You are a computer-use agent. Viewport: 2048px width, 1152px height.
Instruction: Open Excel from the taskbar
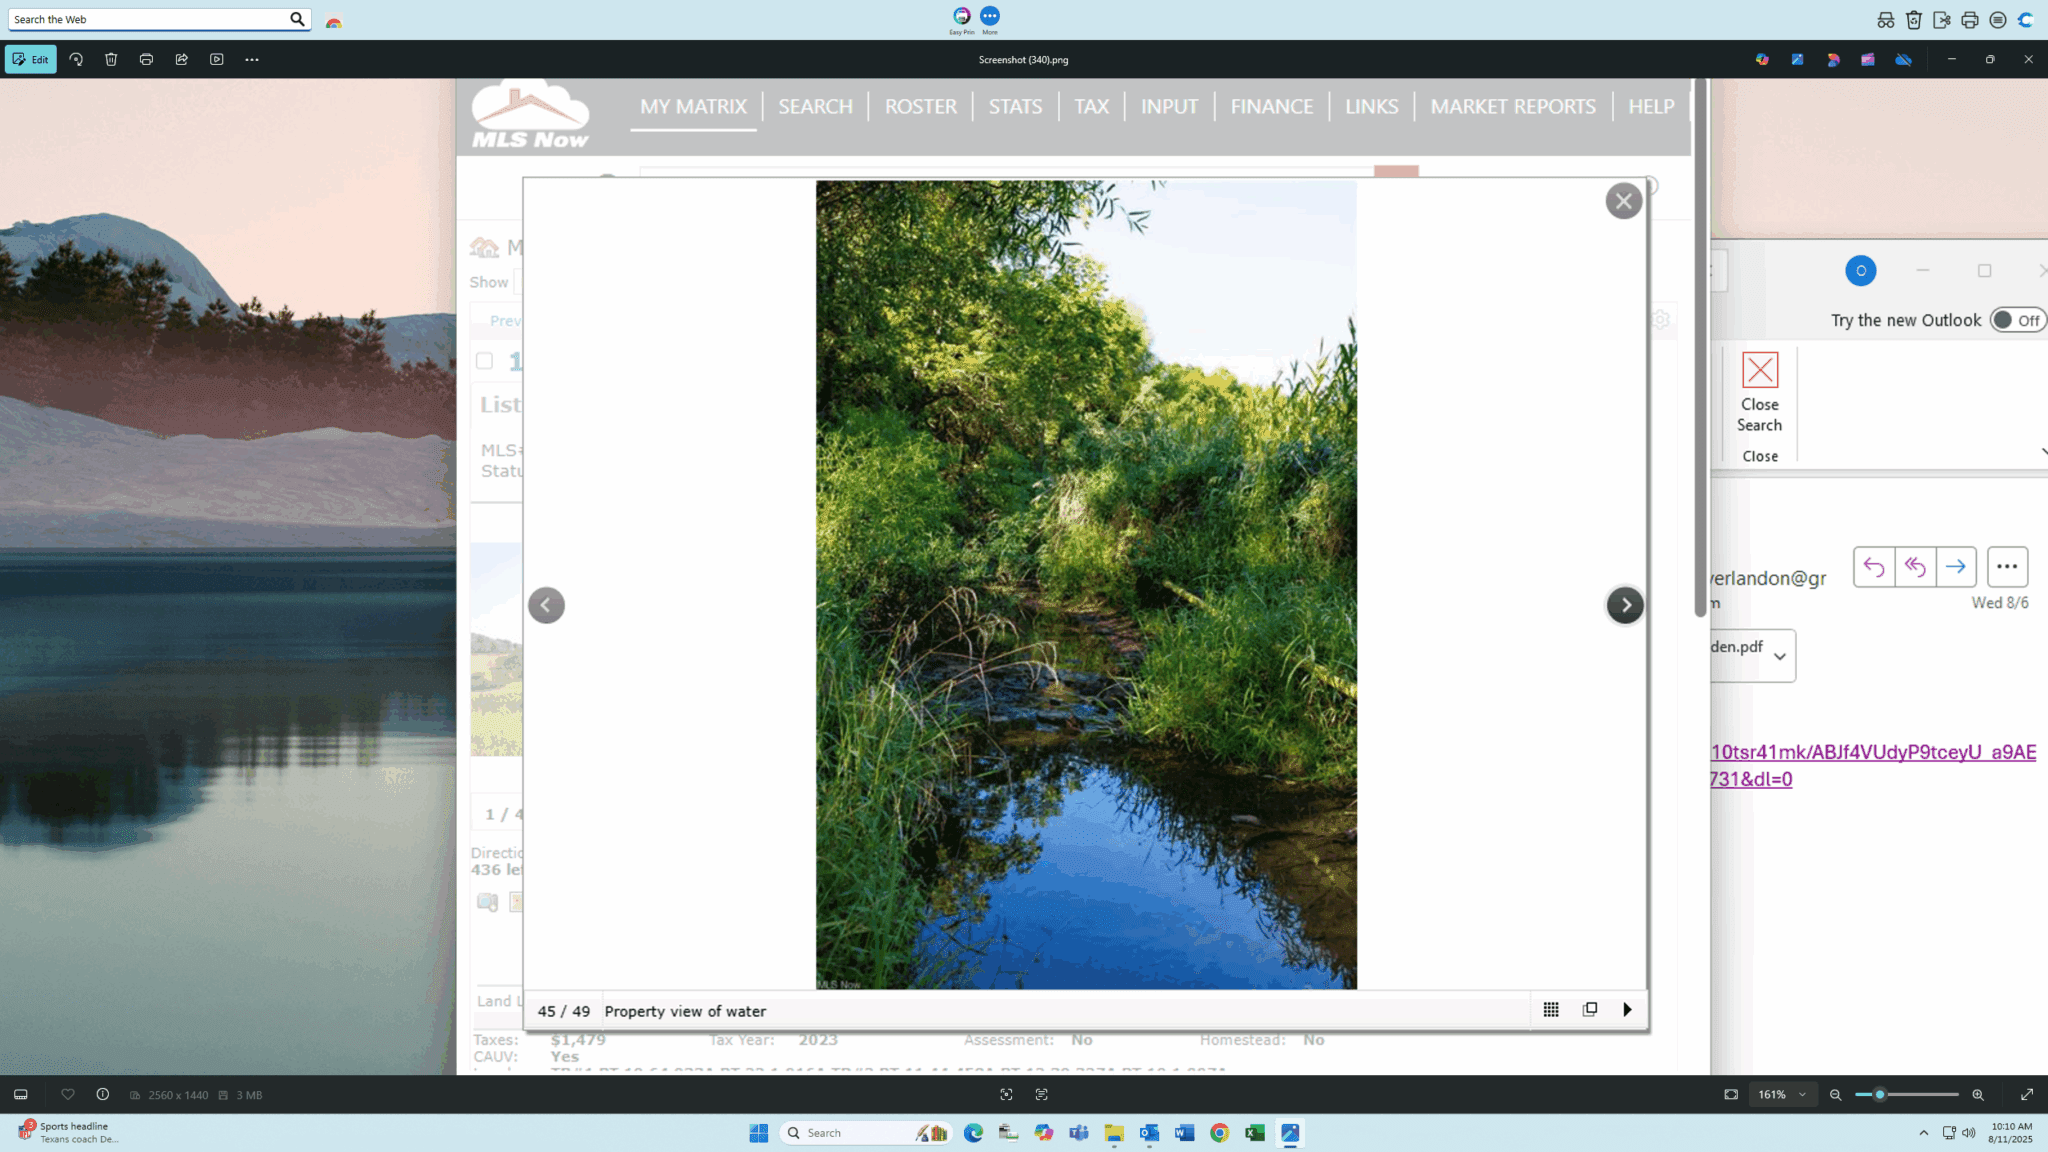(1254, 1132)
